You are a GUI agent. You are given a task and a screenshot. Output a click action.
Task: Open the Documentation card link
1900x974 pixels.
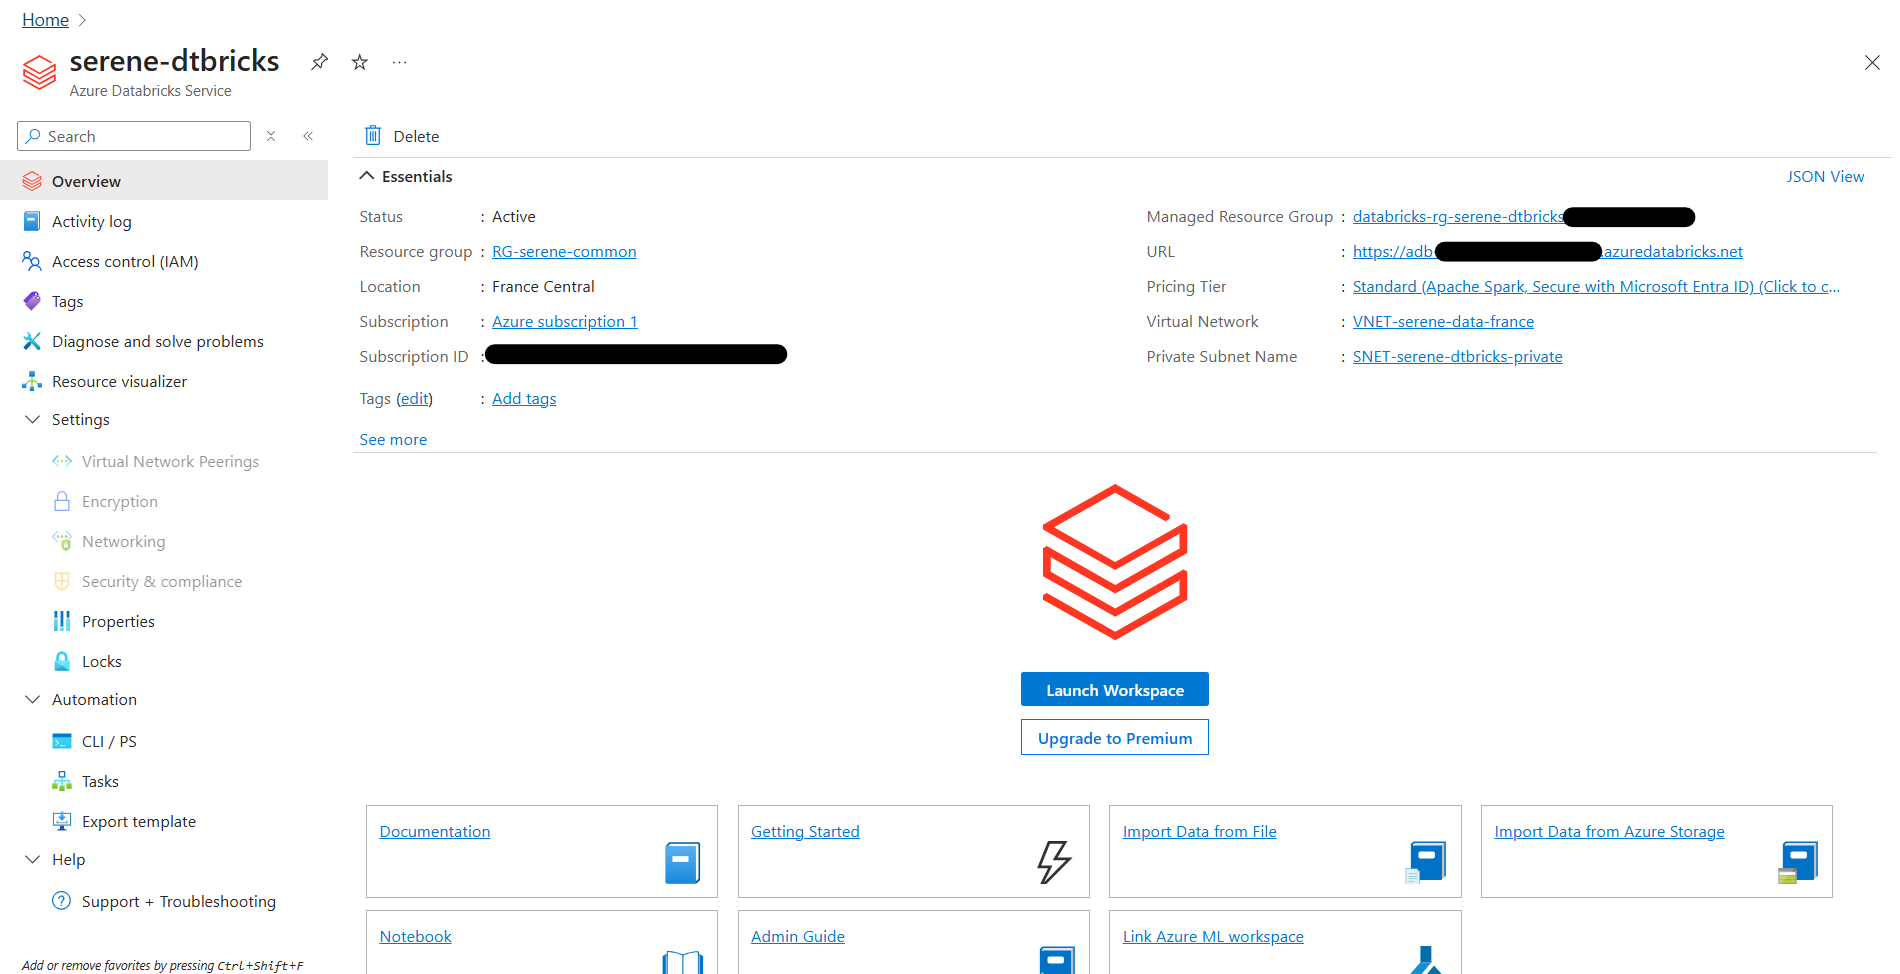[x=434, y=831]
